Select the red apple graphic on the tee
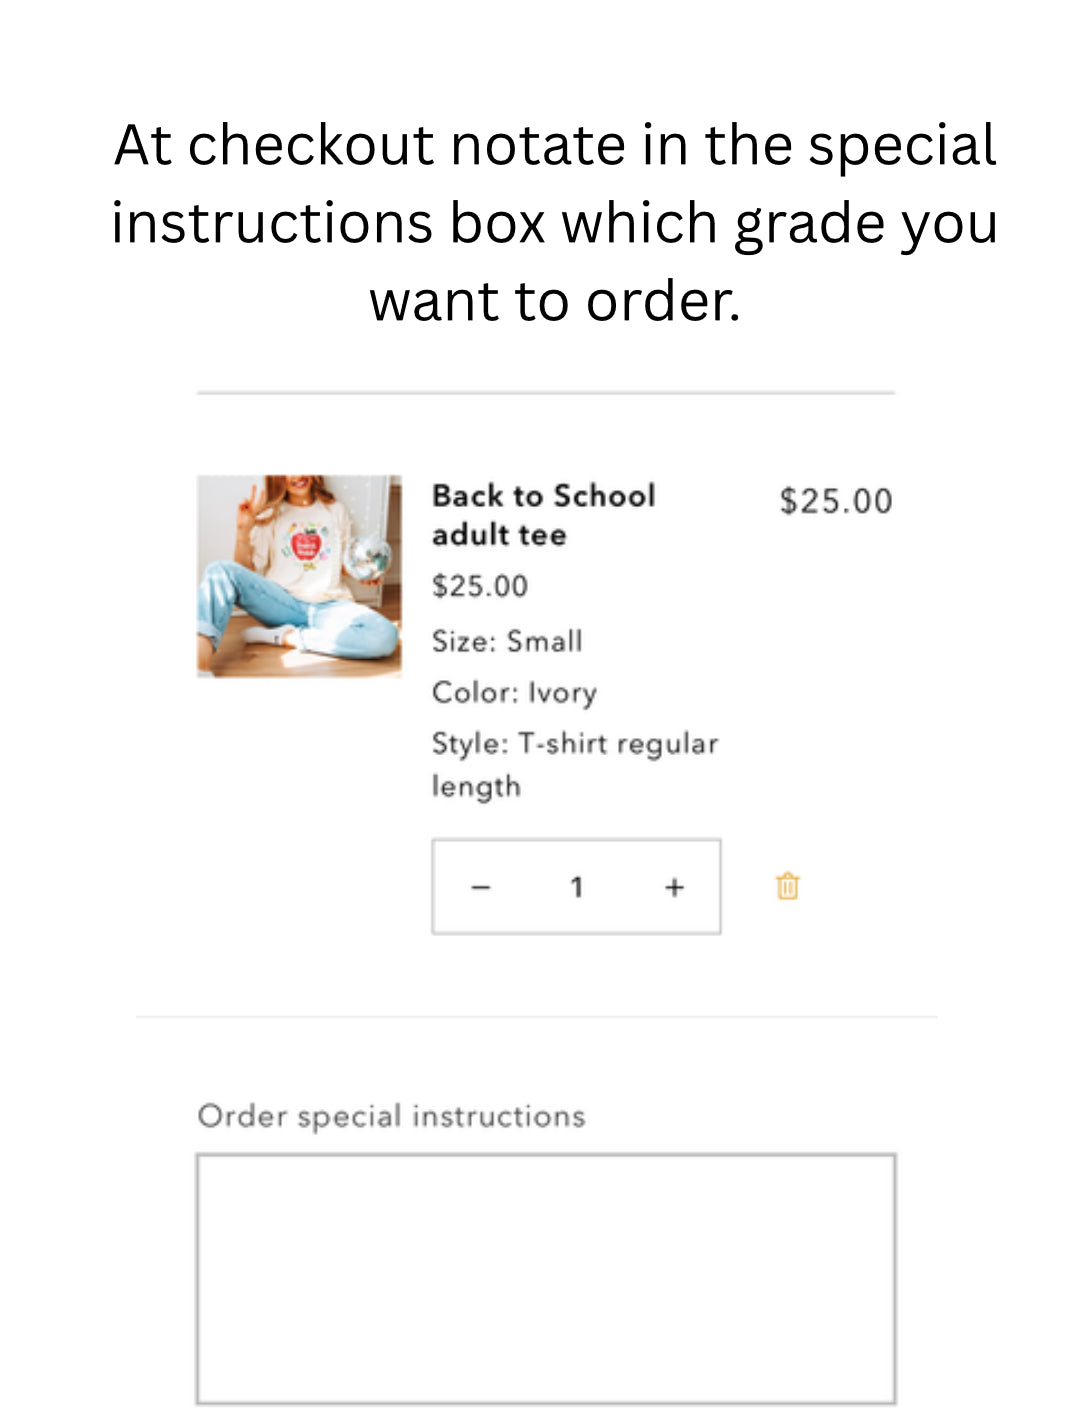 [x=306, y=546]
